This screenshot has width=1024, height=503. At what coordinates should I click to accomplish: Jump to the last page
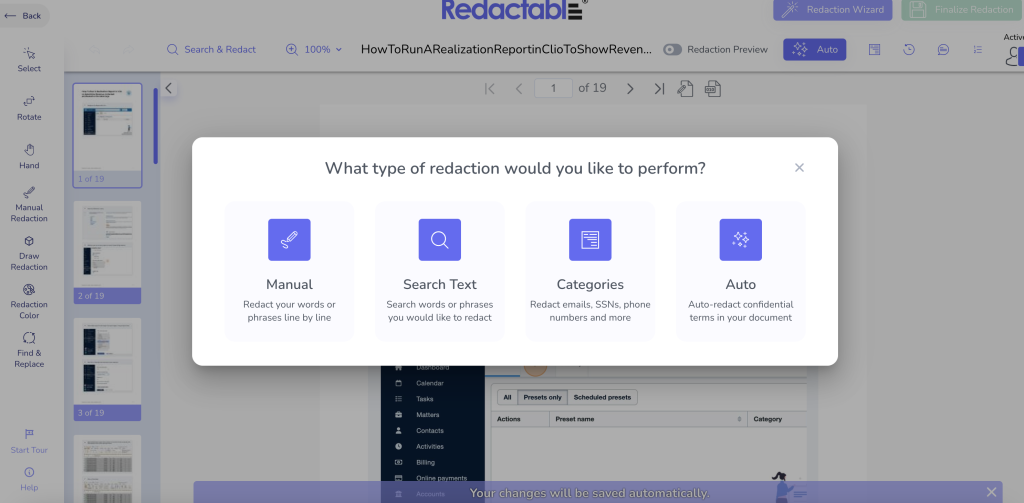click(659, 88)
